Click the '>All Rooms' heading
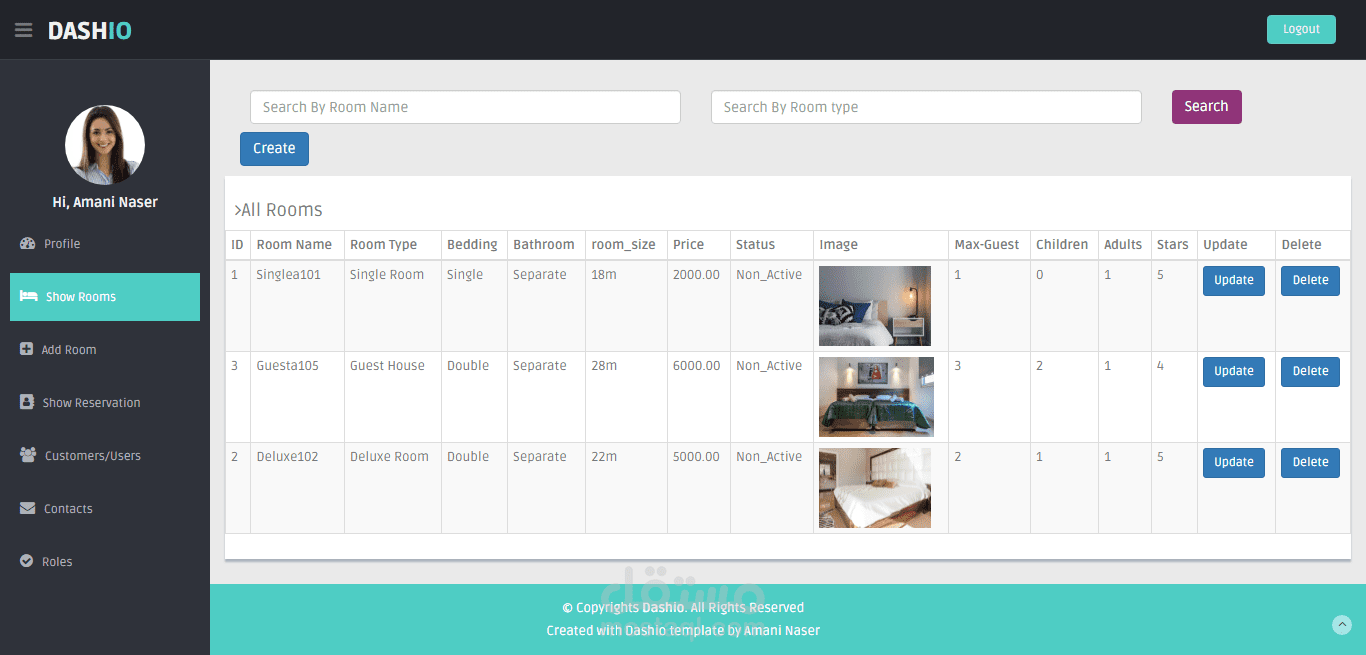1366x655 pixels. (x=278, y=210)
